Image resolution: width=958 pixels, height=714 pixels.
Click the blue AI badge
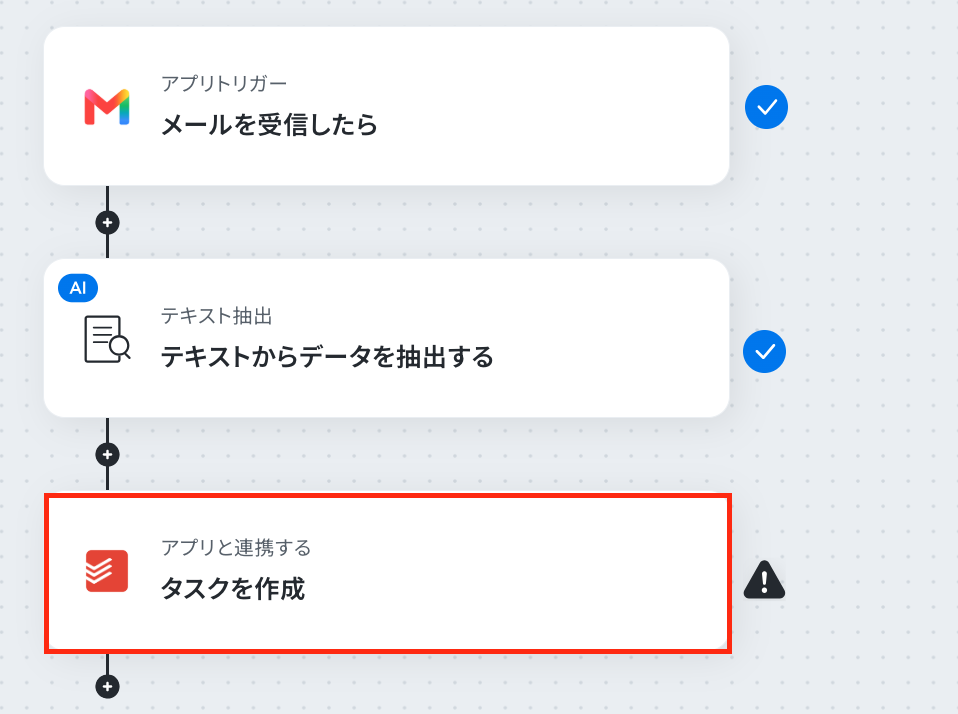[x=78, y=288]
